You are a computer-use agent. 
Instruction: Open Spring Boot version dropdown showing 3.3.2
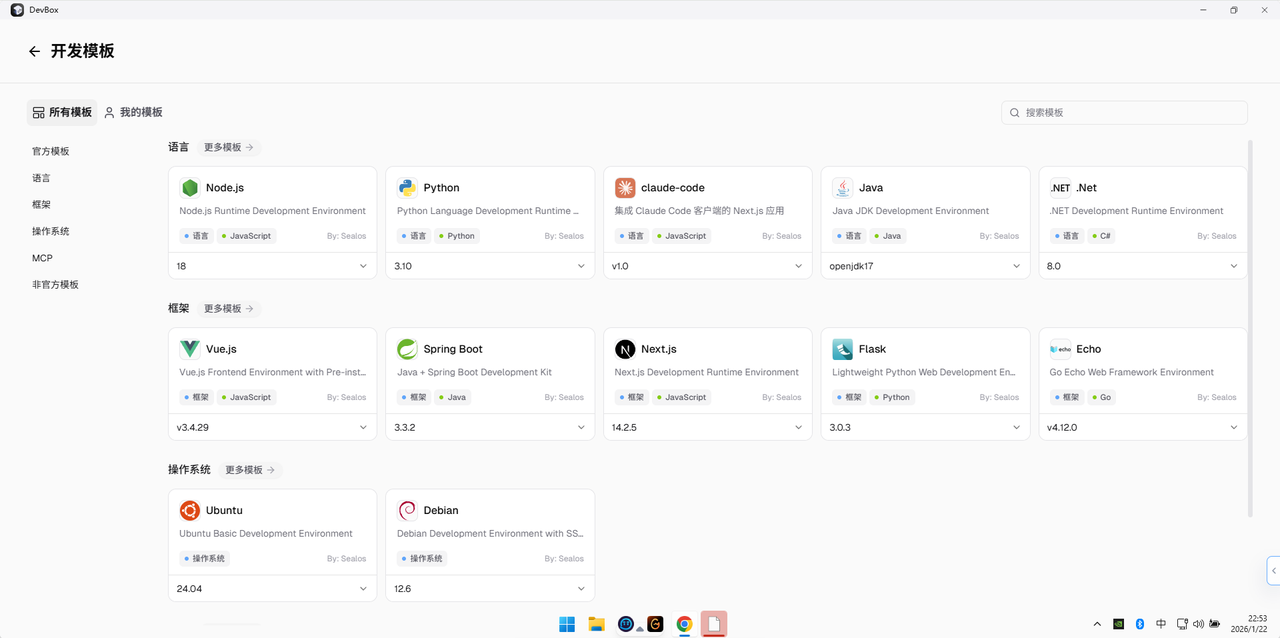[x=490, y=427]
